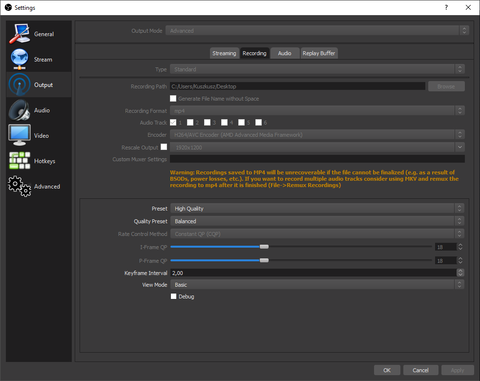Click the I-Frame QP slider handle
The width and height of the screenshot is (480, 381).
[264, 247]
